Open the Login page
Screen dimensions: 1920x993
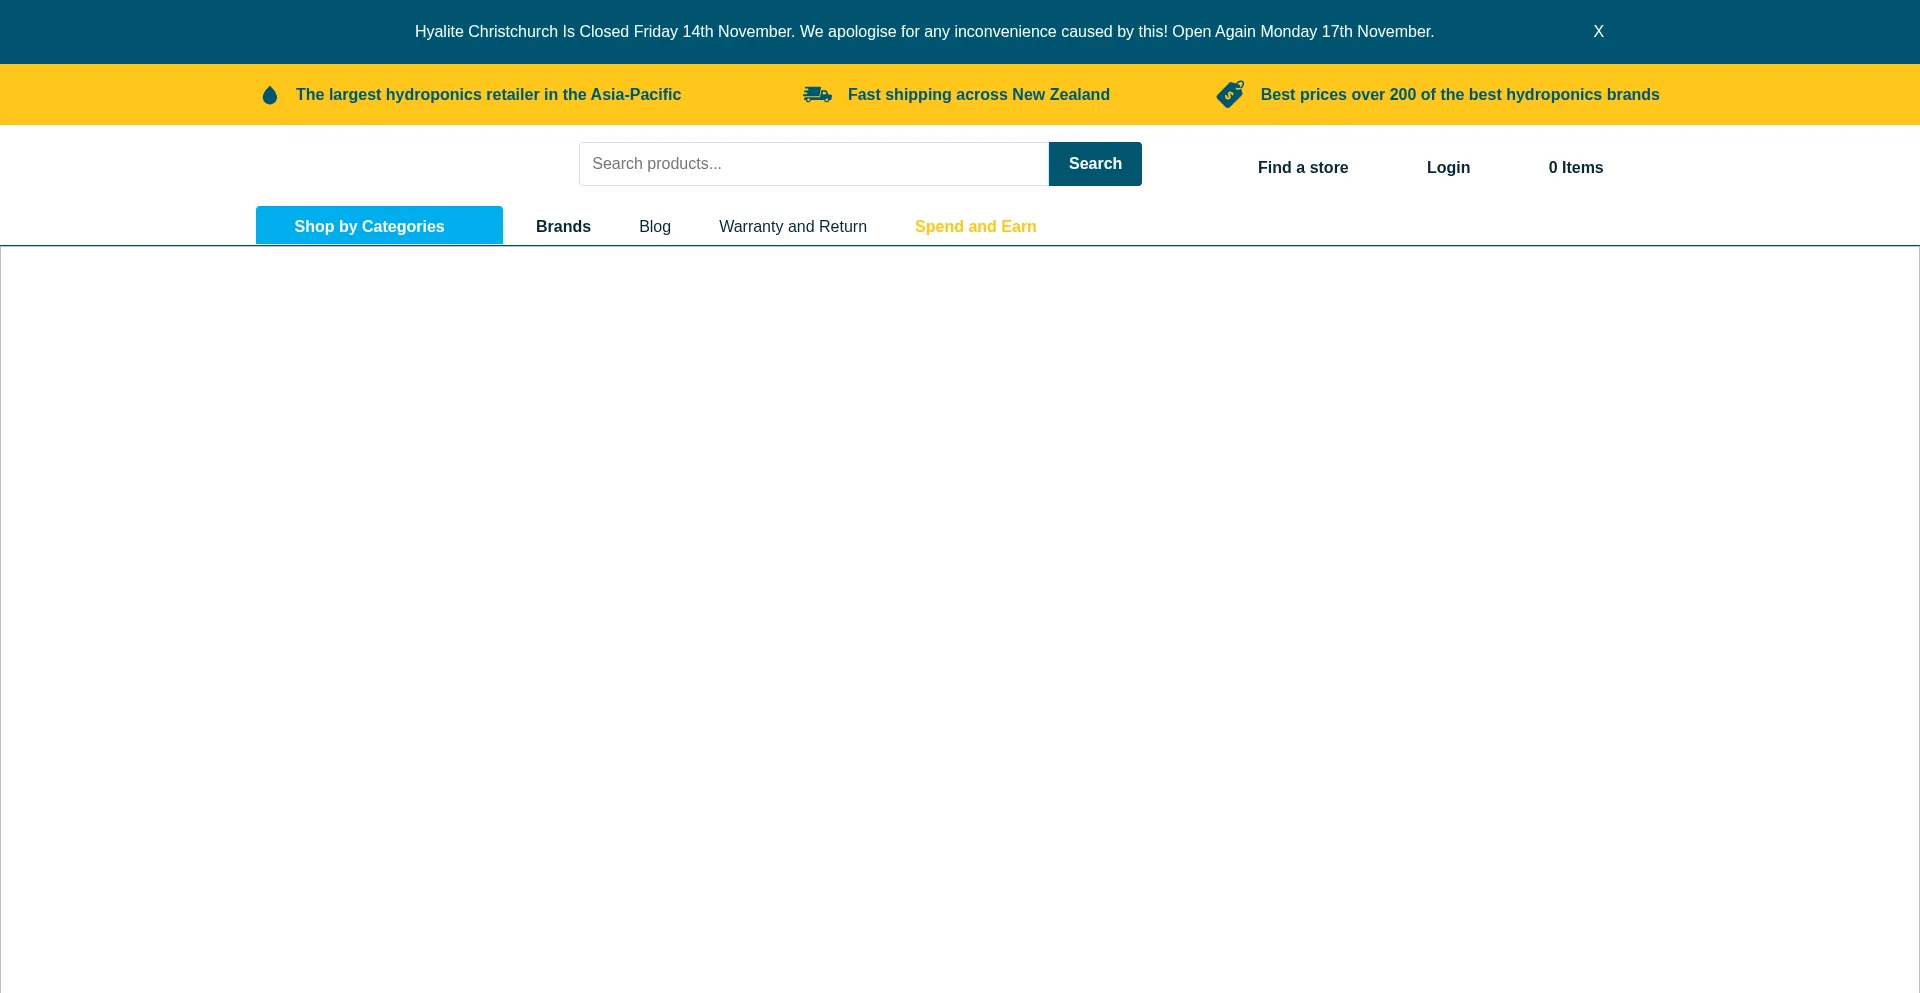[x=1447, y=168]
